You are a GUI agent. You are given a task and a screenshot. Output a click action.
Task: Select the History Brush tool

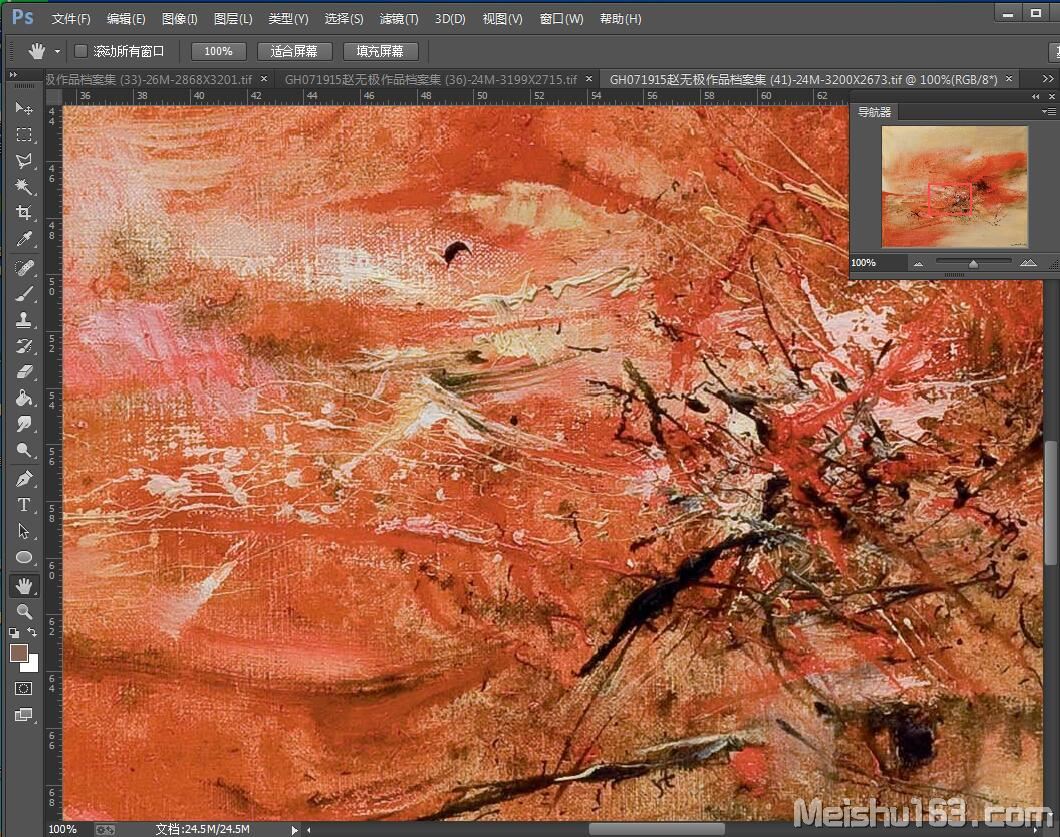tap(24, 346)
